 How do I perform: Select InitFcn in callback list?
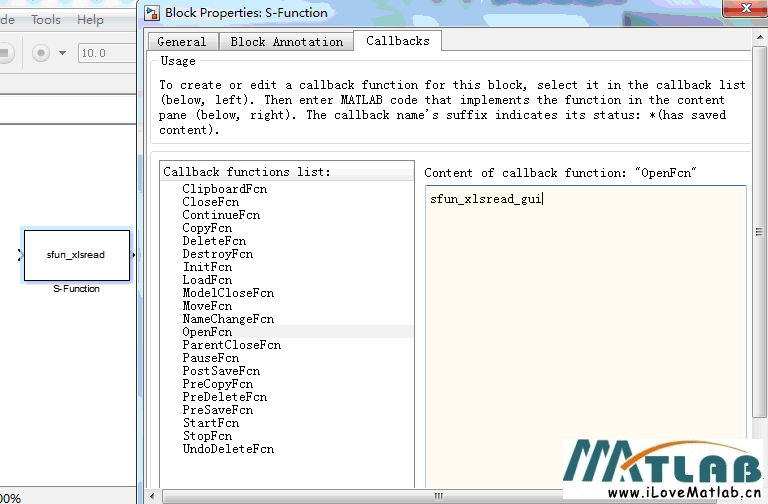[x=207, y=267]
